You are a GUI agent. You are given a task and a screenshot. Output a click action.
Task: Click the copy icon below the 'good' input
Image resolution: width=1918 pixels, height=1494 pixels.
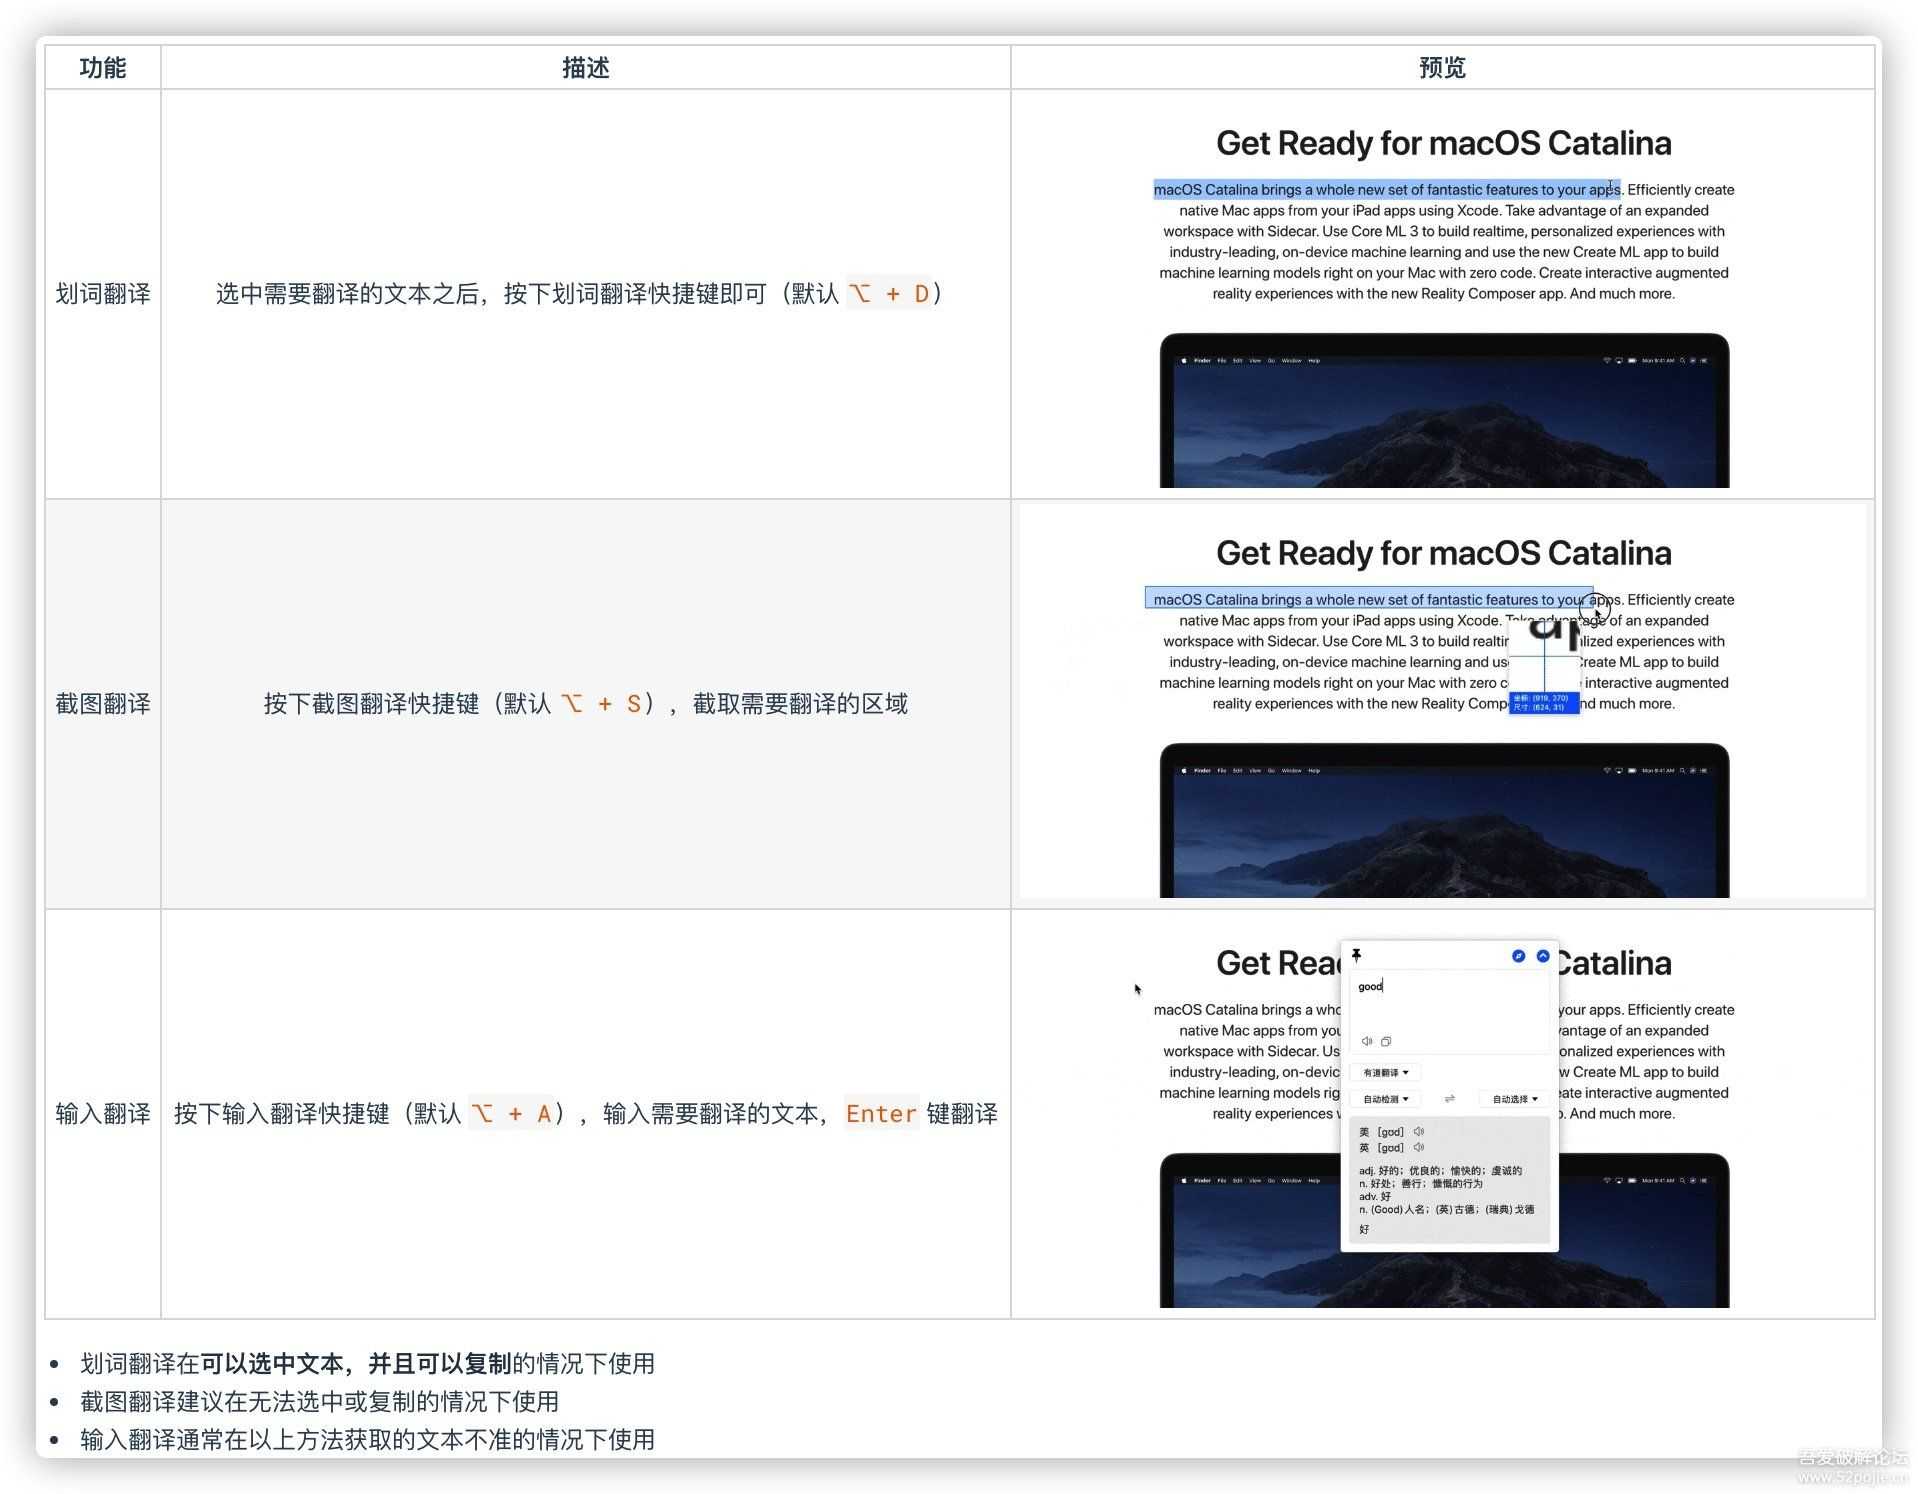click(1386, 1041)
